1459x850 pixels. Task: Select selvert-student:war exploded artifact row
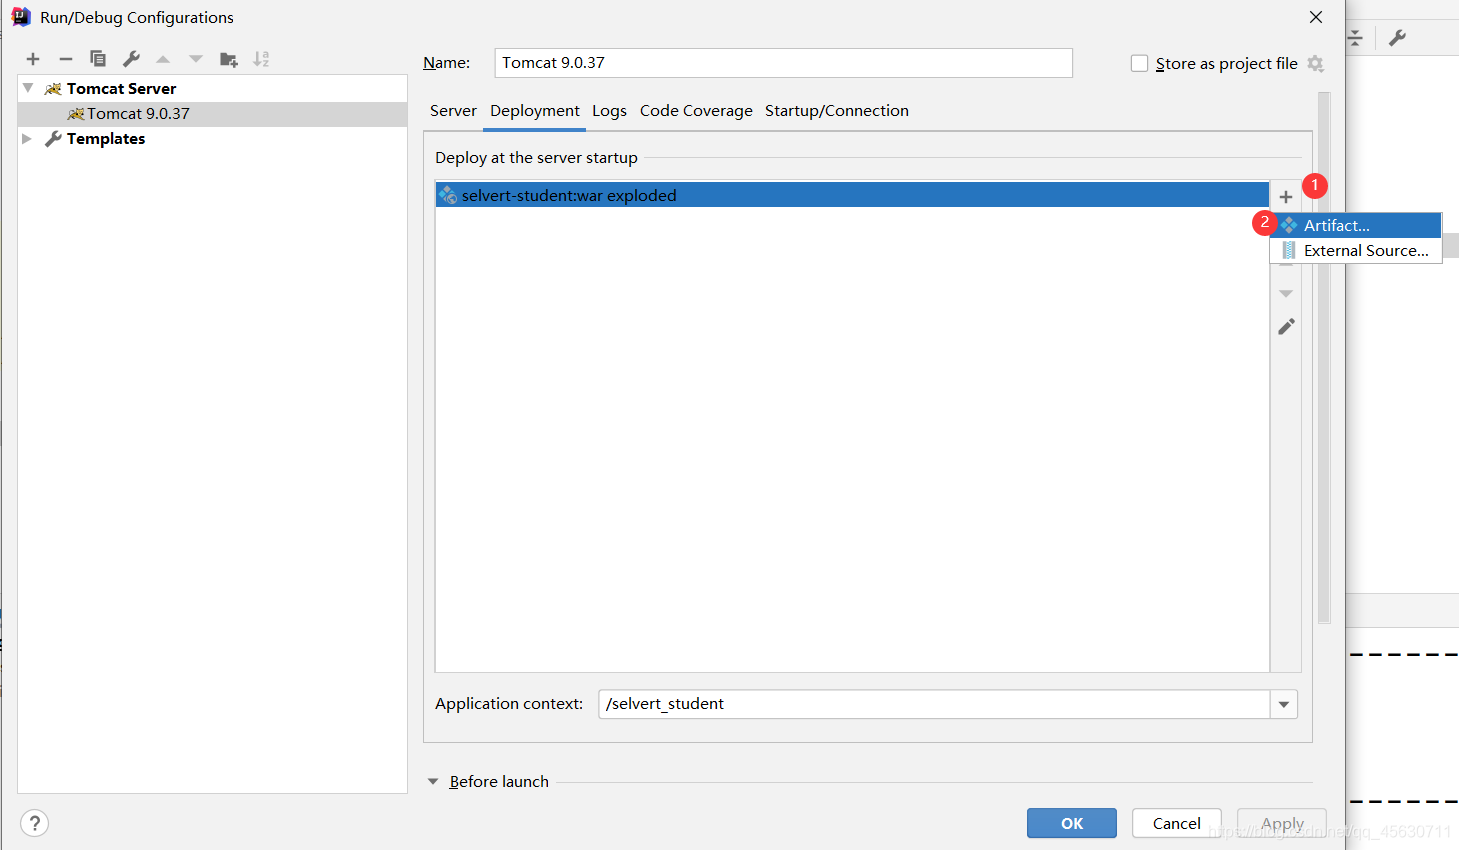tap(852, 195)
